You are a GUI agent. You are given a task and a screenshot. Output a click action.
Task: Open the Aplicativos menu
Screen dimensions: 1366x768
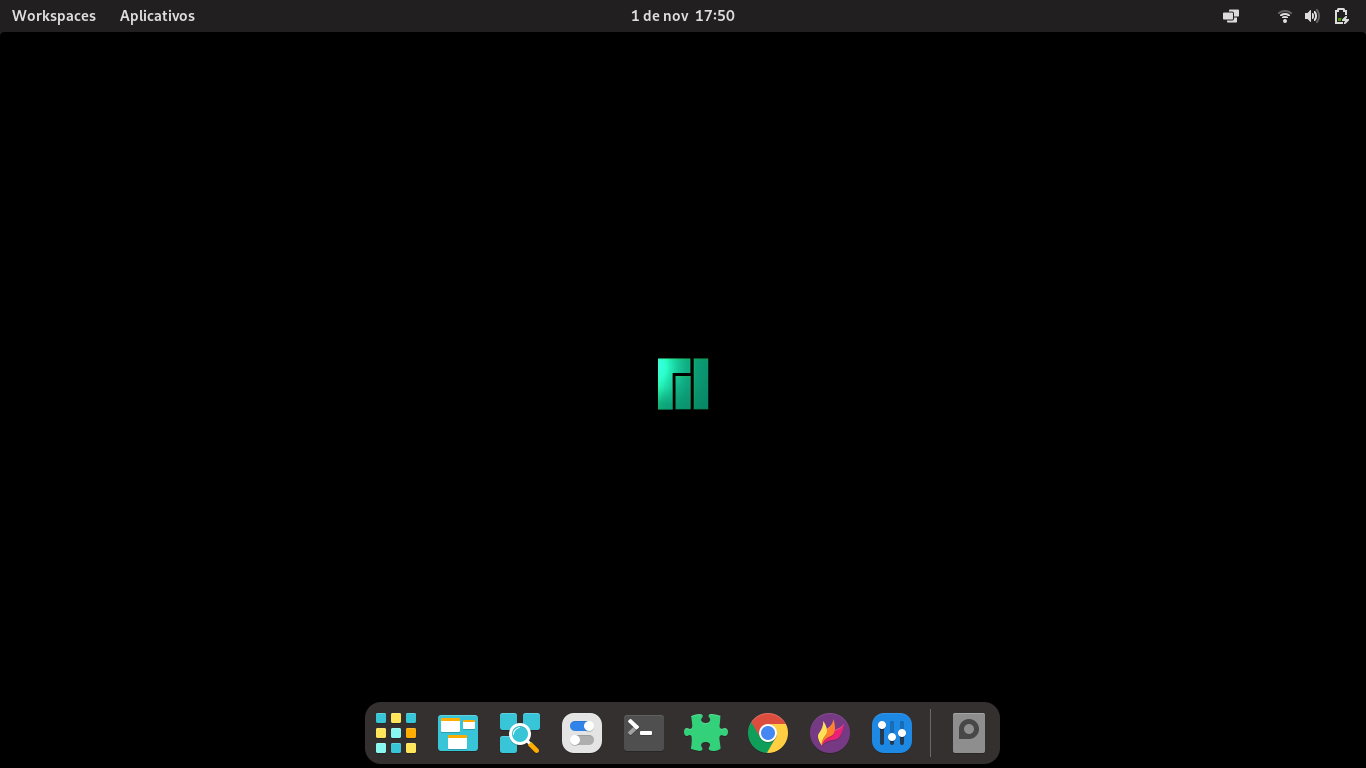[157, 16]
